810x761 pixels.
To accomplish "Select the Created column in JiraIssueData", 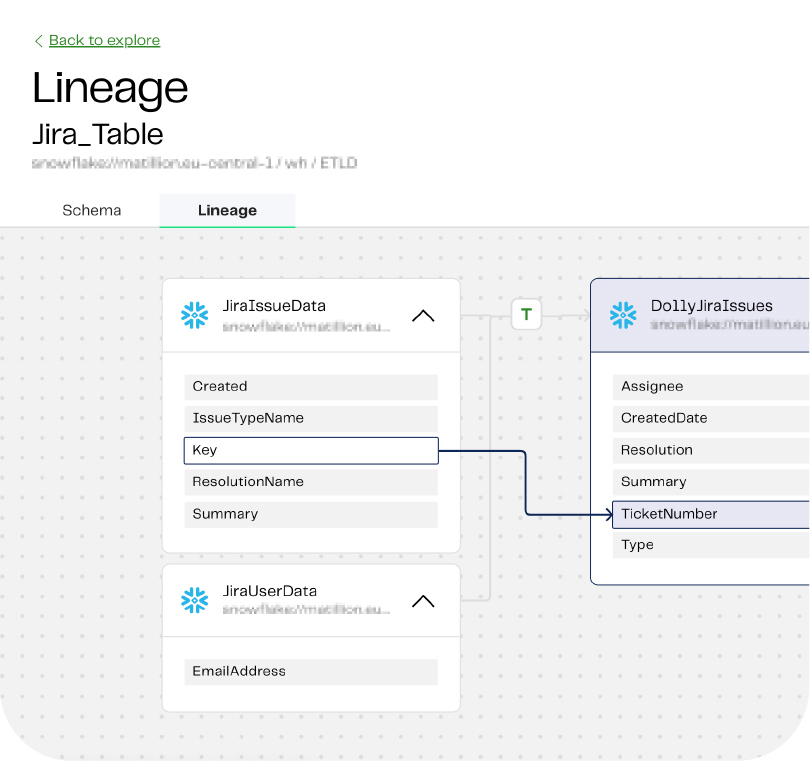I will [x=310, y=386].
